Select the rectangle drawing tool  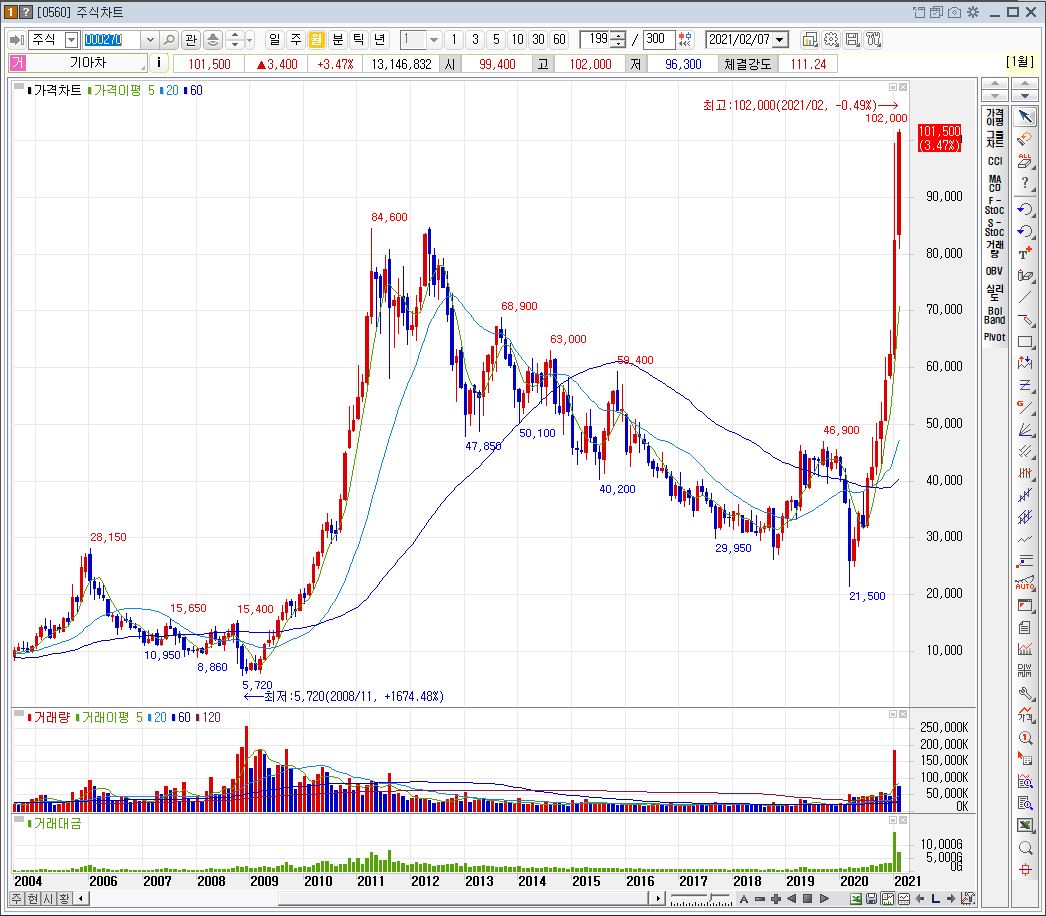tap(1025, 342)
